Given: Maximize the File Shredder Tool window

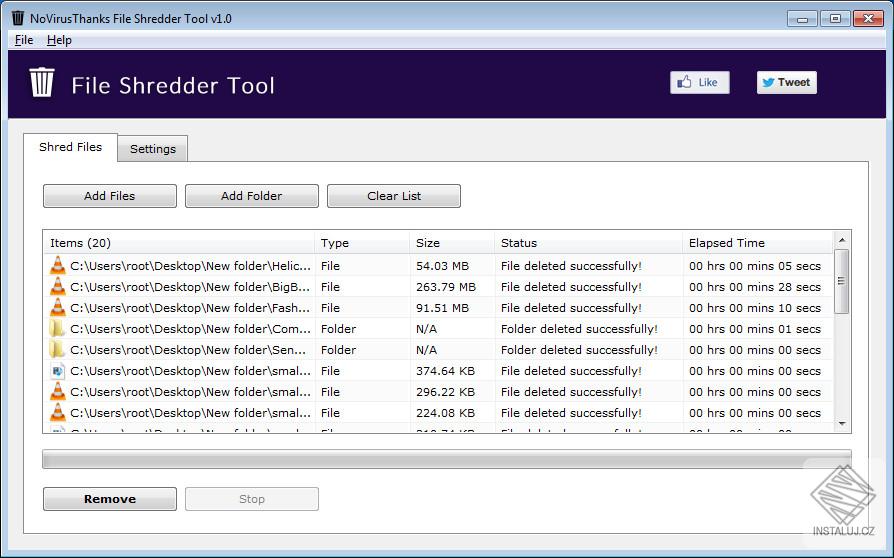Looking at the screenshot, I should coord(835,19).
